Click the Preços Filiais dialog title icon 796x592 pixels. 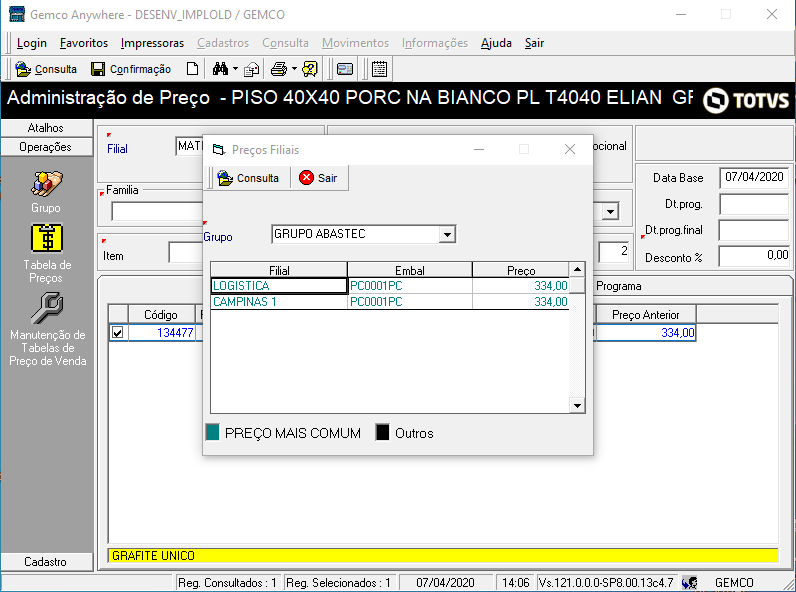[219, 150]
